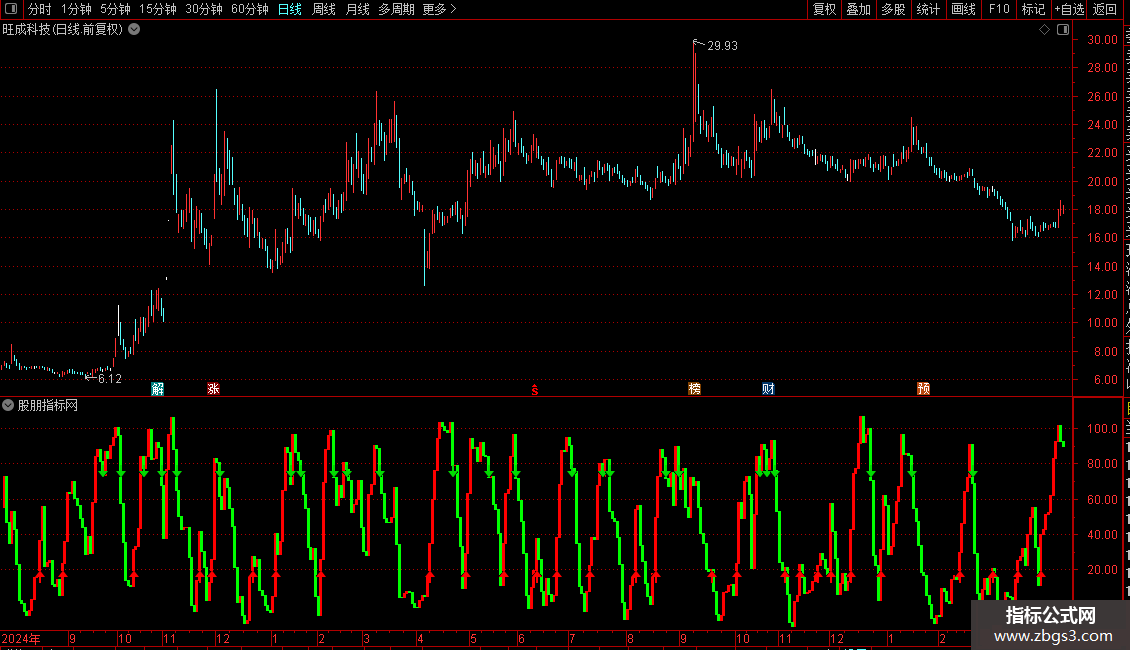Screen dimensions: 1130x650
Task: Click the 涨 info marker on chart
Action: pos(213,389)
